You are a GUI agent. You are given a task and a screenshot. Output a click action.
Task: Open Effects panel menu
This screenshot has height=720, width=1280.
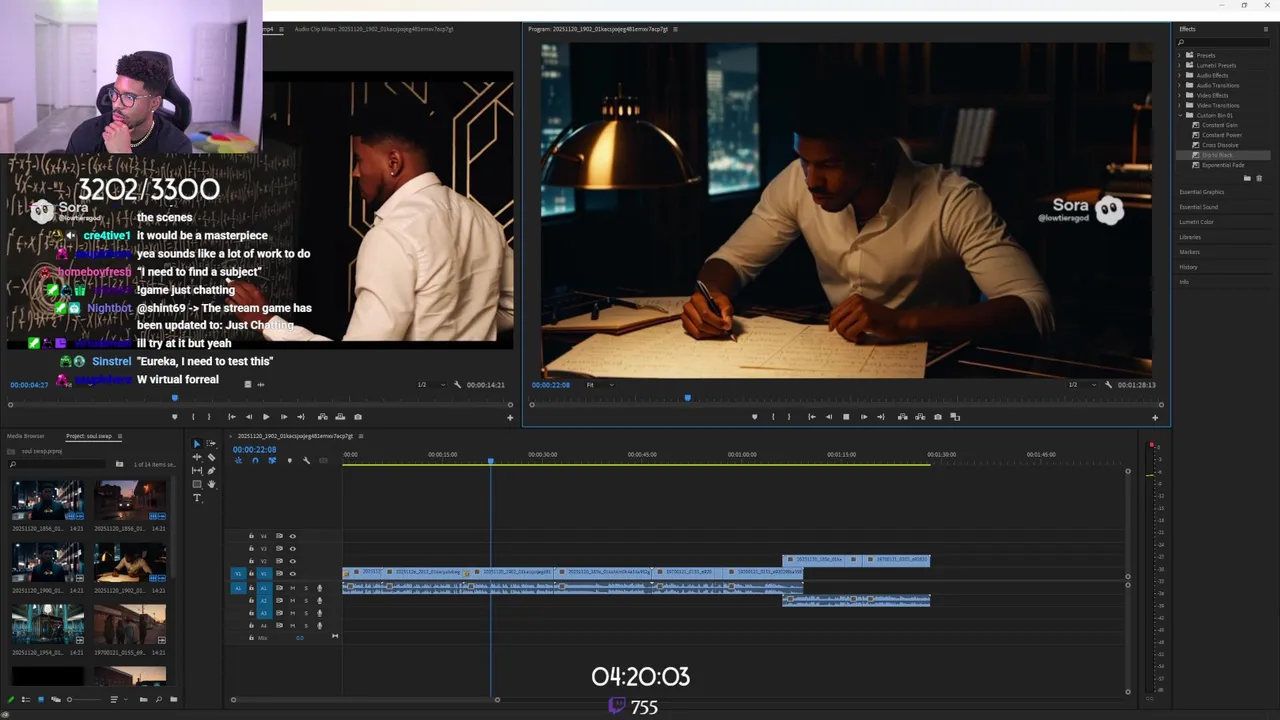click(1266, 29)
